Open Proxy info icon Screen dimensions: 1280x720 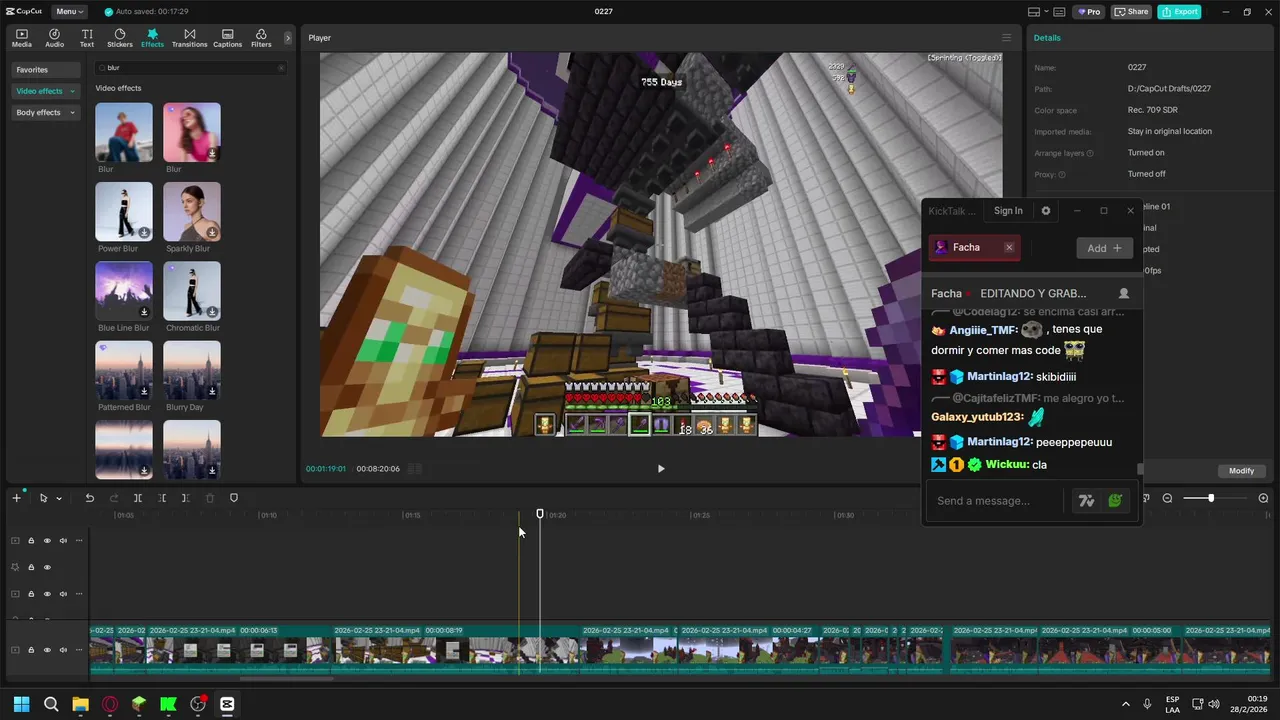pos(1062,174)
